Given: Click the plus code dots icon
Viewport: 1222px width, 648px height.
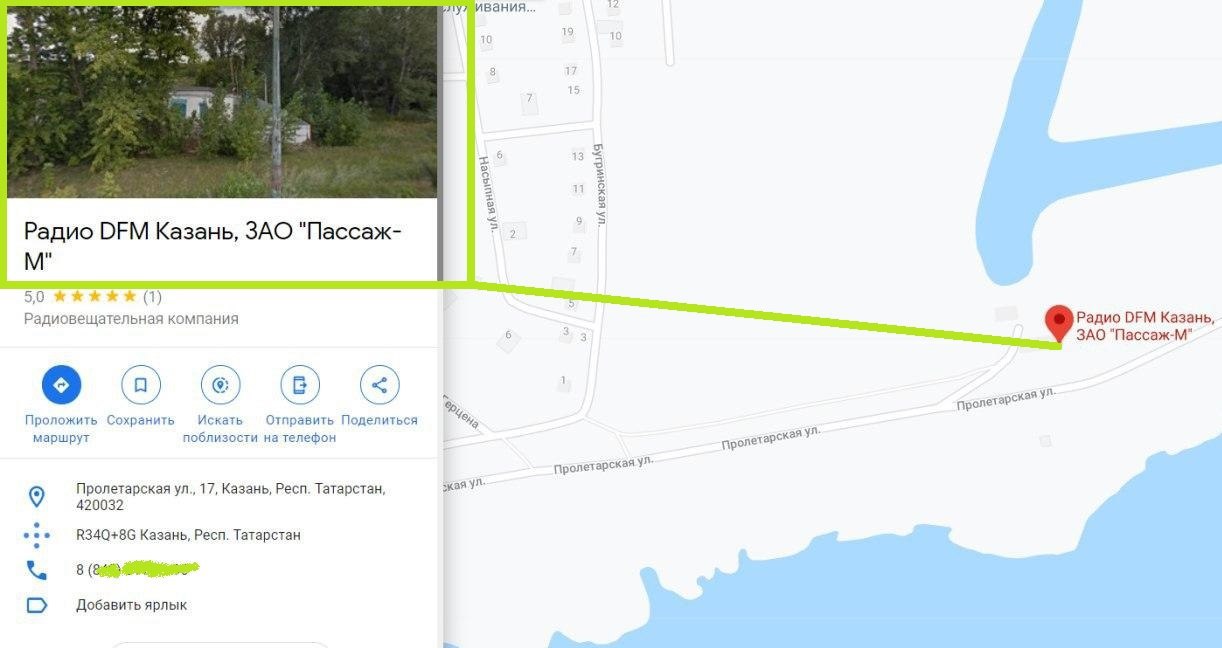Looking at the screenshot, I should 37,535.
